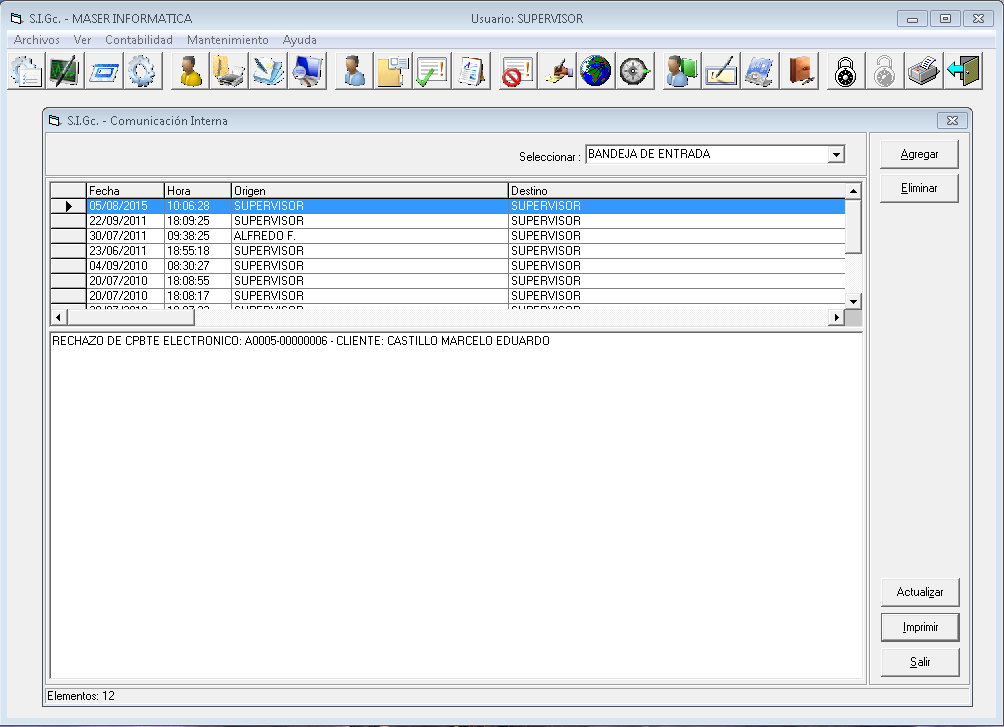Click the row selector arrow for 05/08/2015
The width and height of the screenshot is (1004, 727).
(x=69, y=206)
